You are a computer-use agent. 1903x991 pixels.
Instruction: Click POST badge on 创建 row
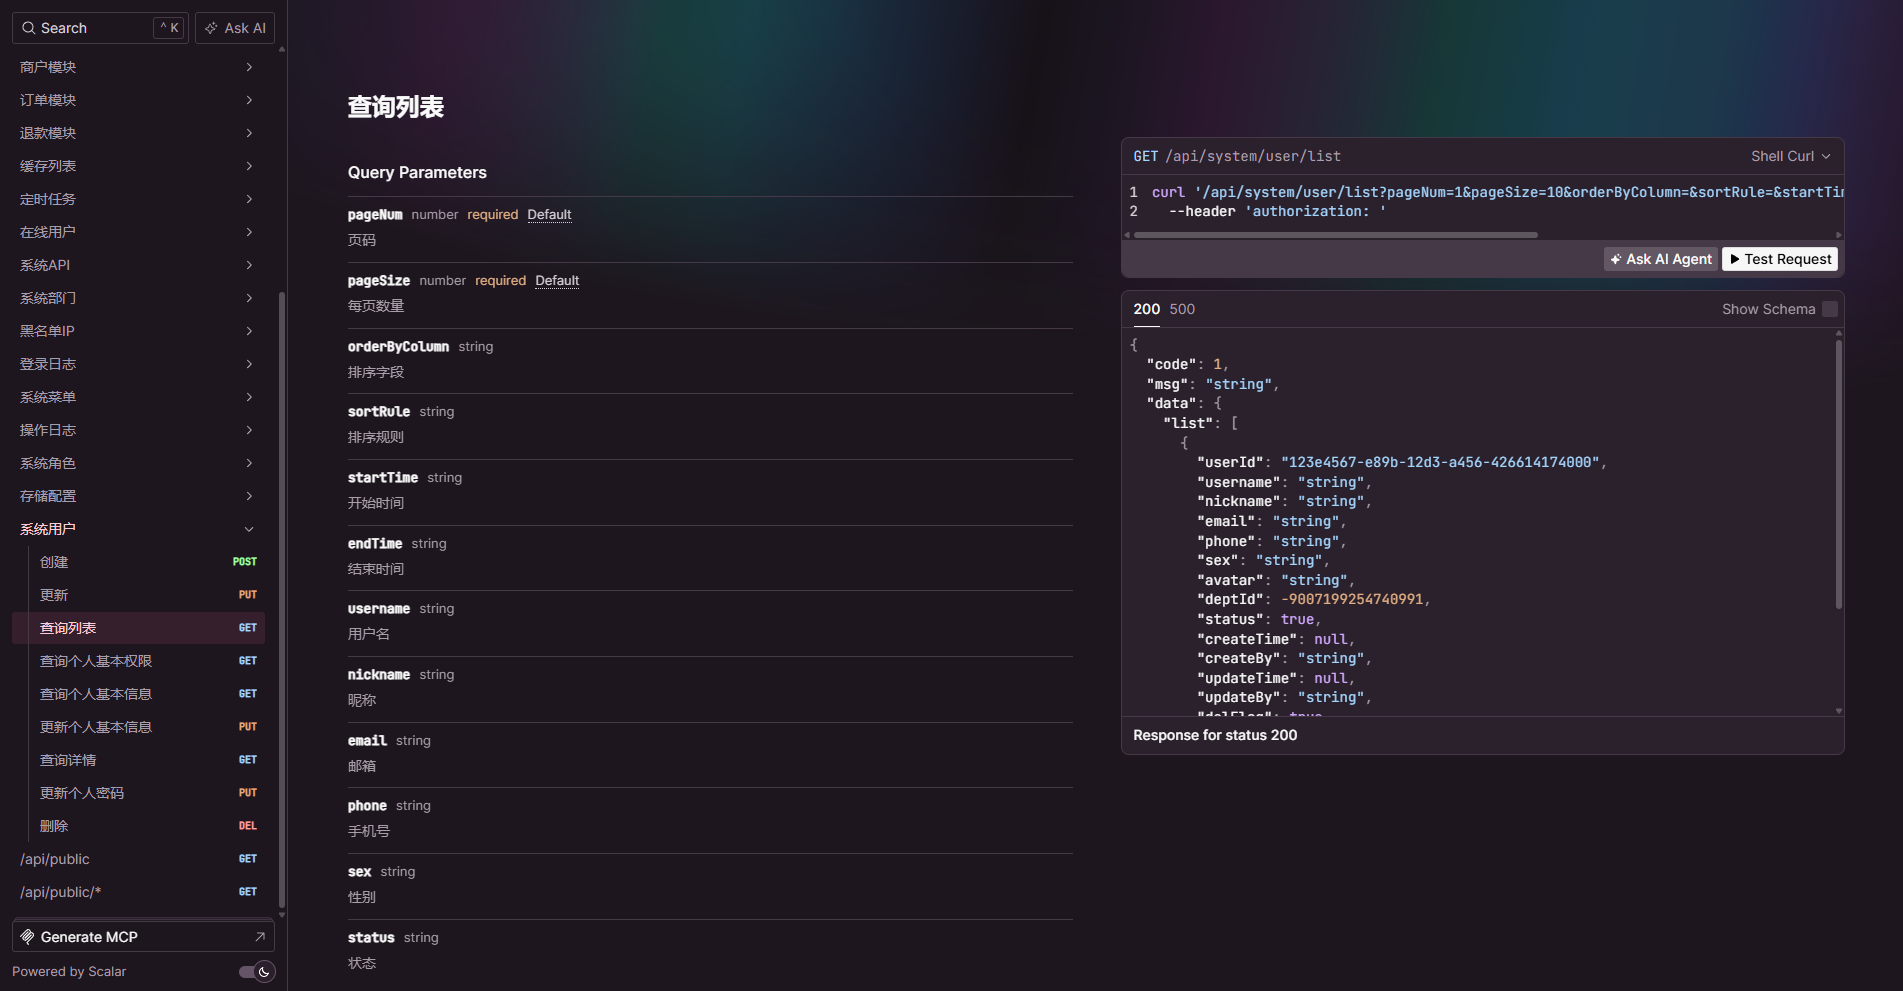(x=245, y=562)
